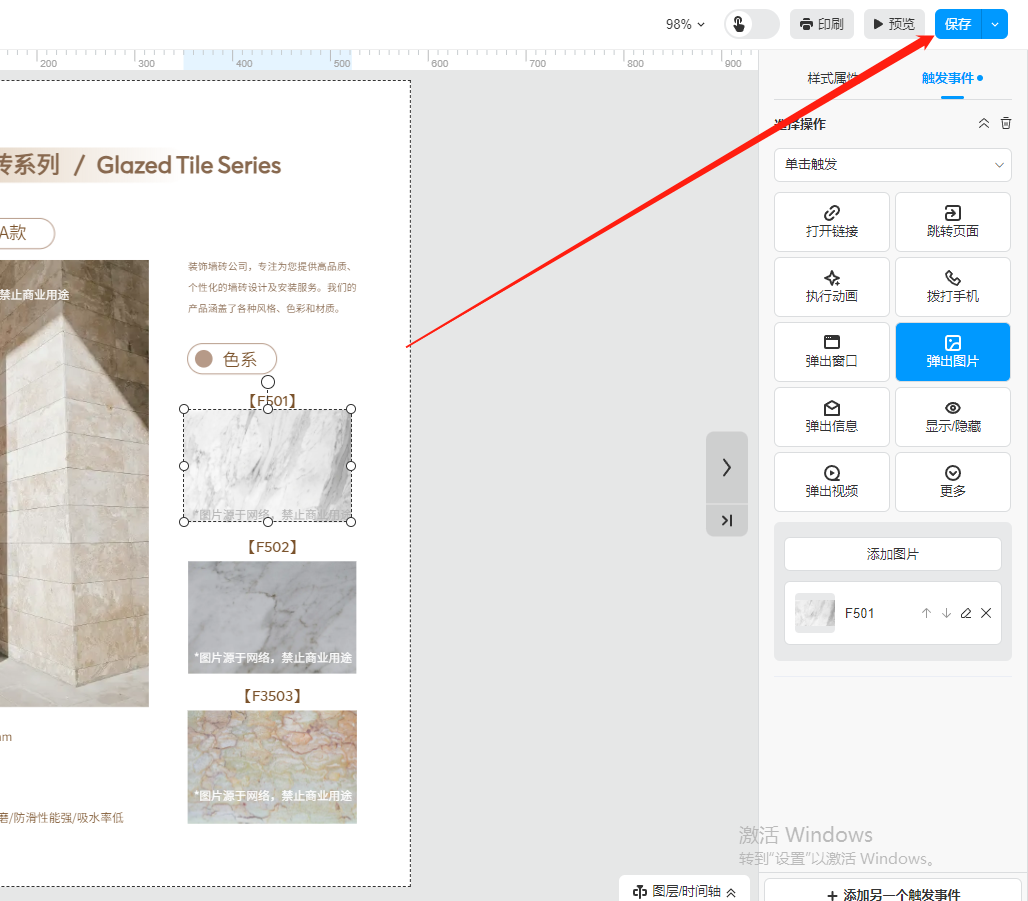Collapse the trigger operation section with double-chevron
Viewport: 1028px width, 901px height.
(x=983, y=124)
